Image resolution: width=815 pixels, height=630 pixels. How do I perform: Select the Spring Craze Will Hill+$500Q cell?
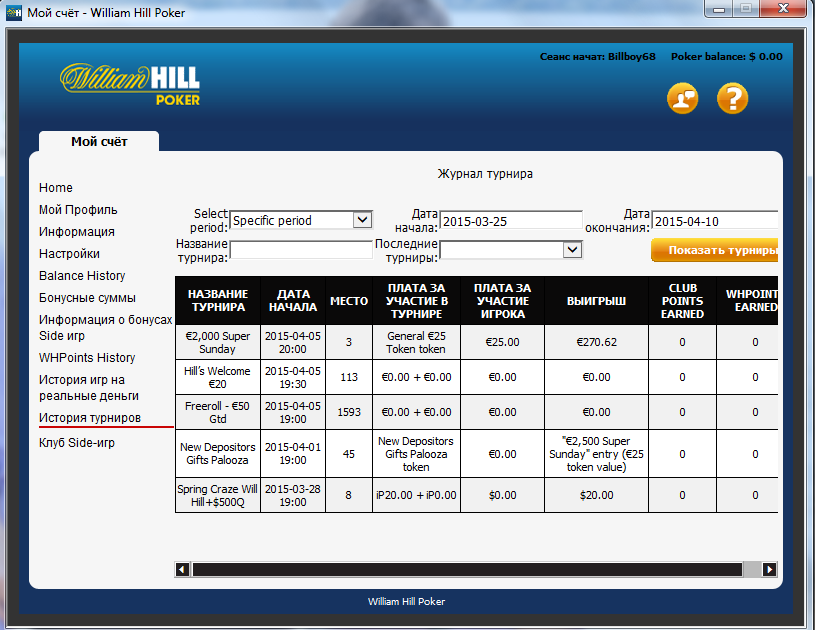[218, 495]
